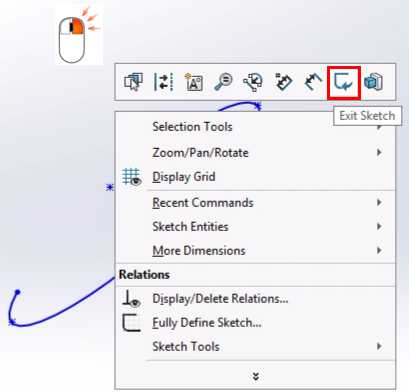Click the 3D part cube icon
The height and width of the screenshot is (392, 409).
coord(373,82)
